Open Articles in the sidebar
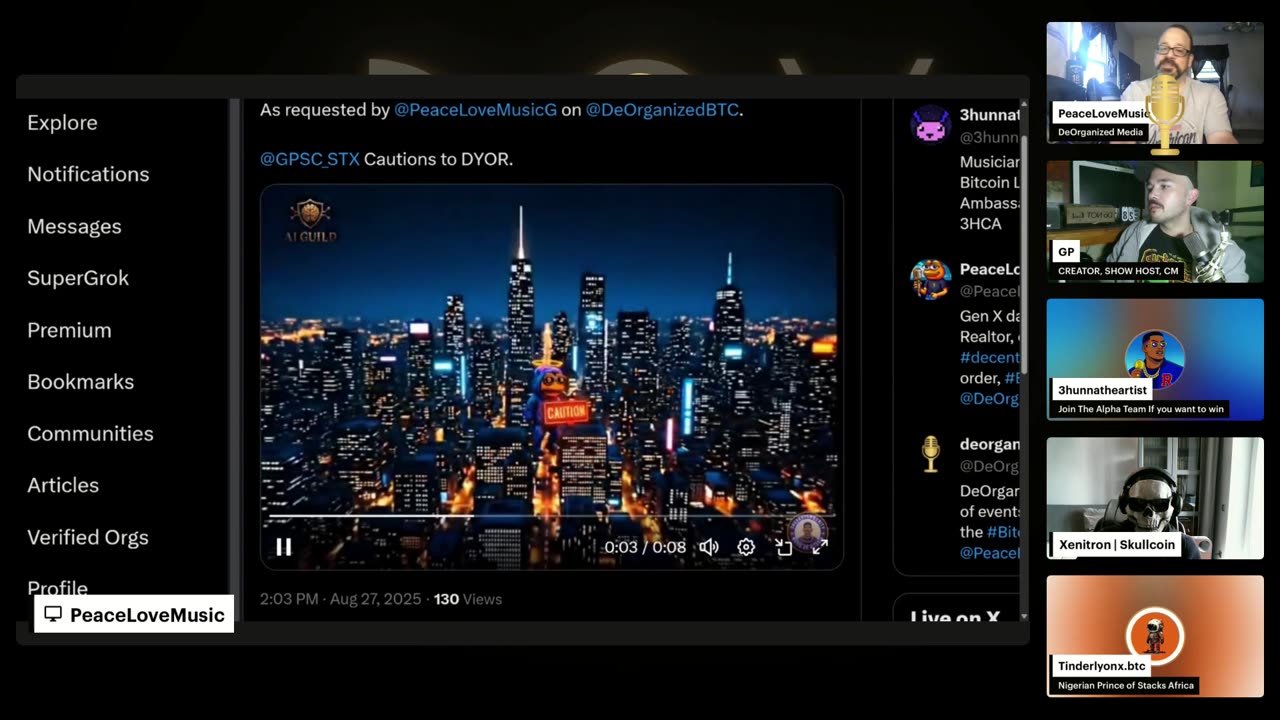The width and height of the screenshot is (1280, 720). [63, 485]
